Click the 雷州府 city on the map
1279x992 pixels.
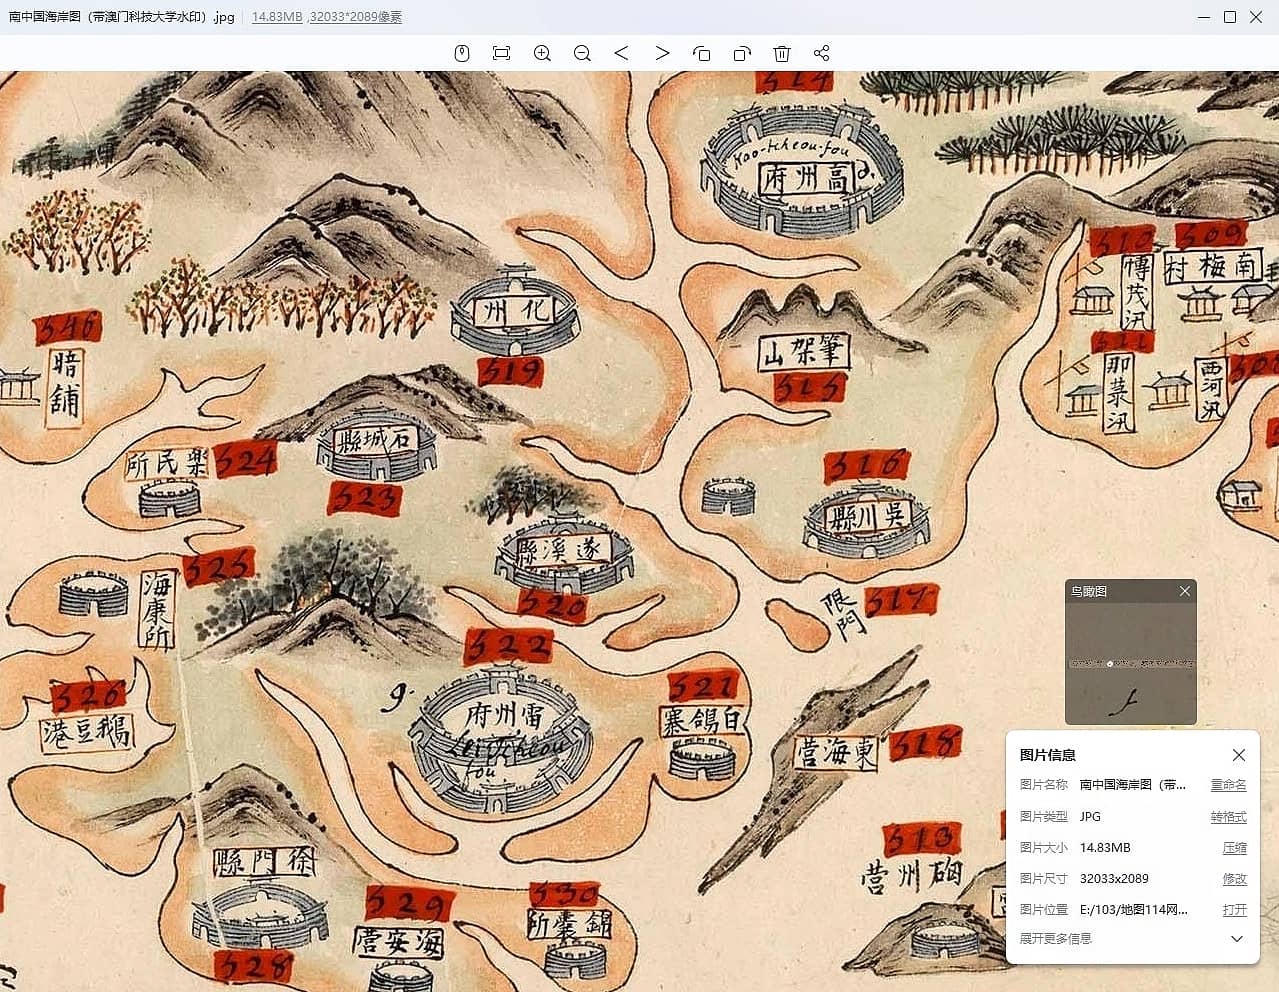tap(502, 738)
